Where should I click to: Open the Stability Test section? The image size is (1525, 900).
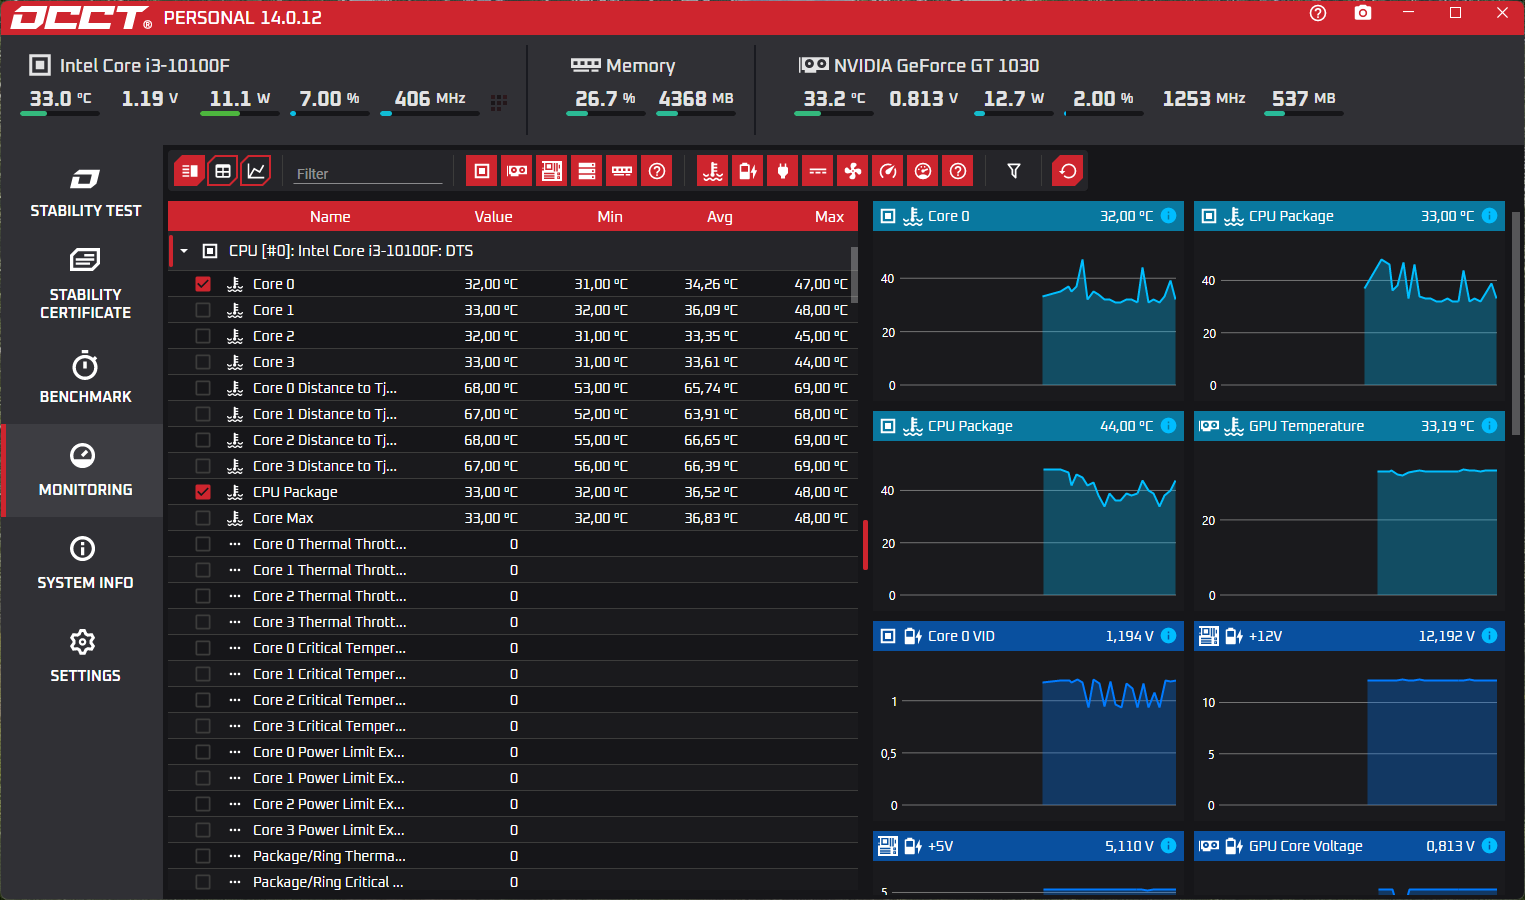[x=85, y=192]
